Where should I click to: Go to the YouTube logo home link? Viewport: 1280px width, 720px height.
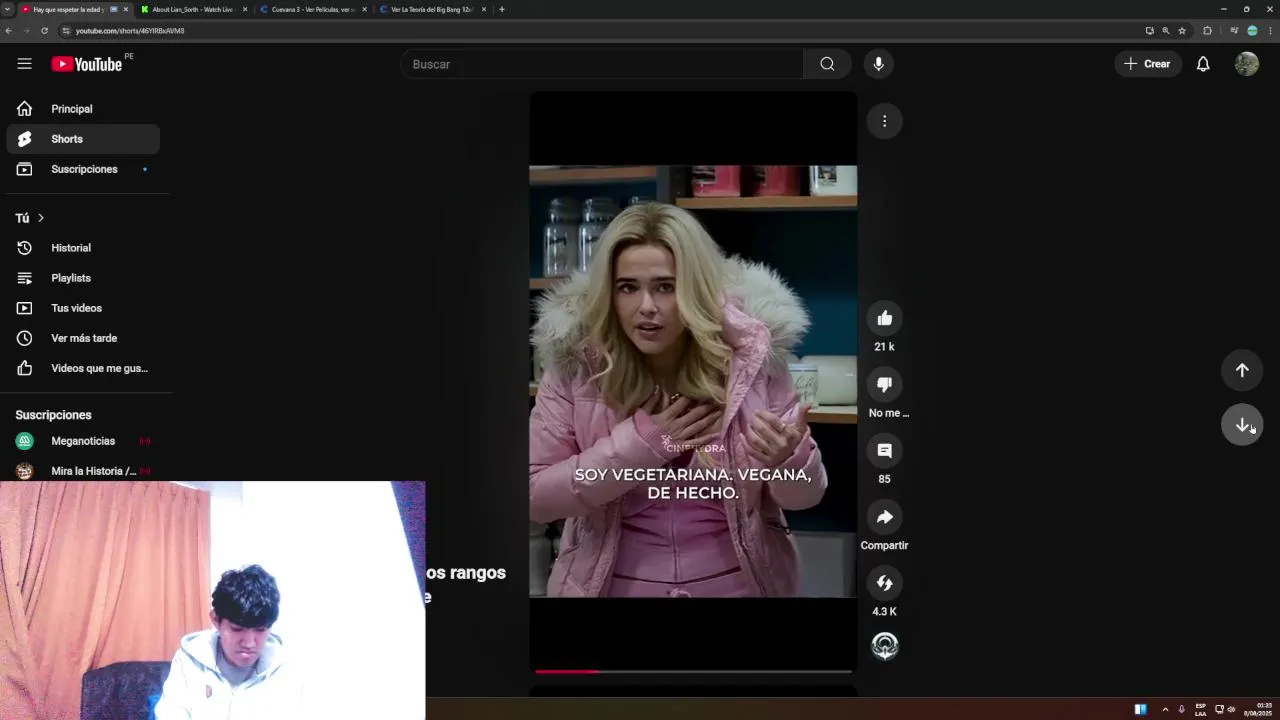(87, 64)
